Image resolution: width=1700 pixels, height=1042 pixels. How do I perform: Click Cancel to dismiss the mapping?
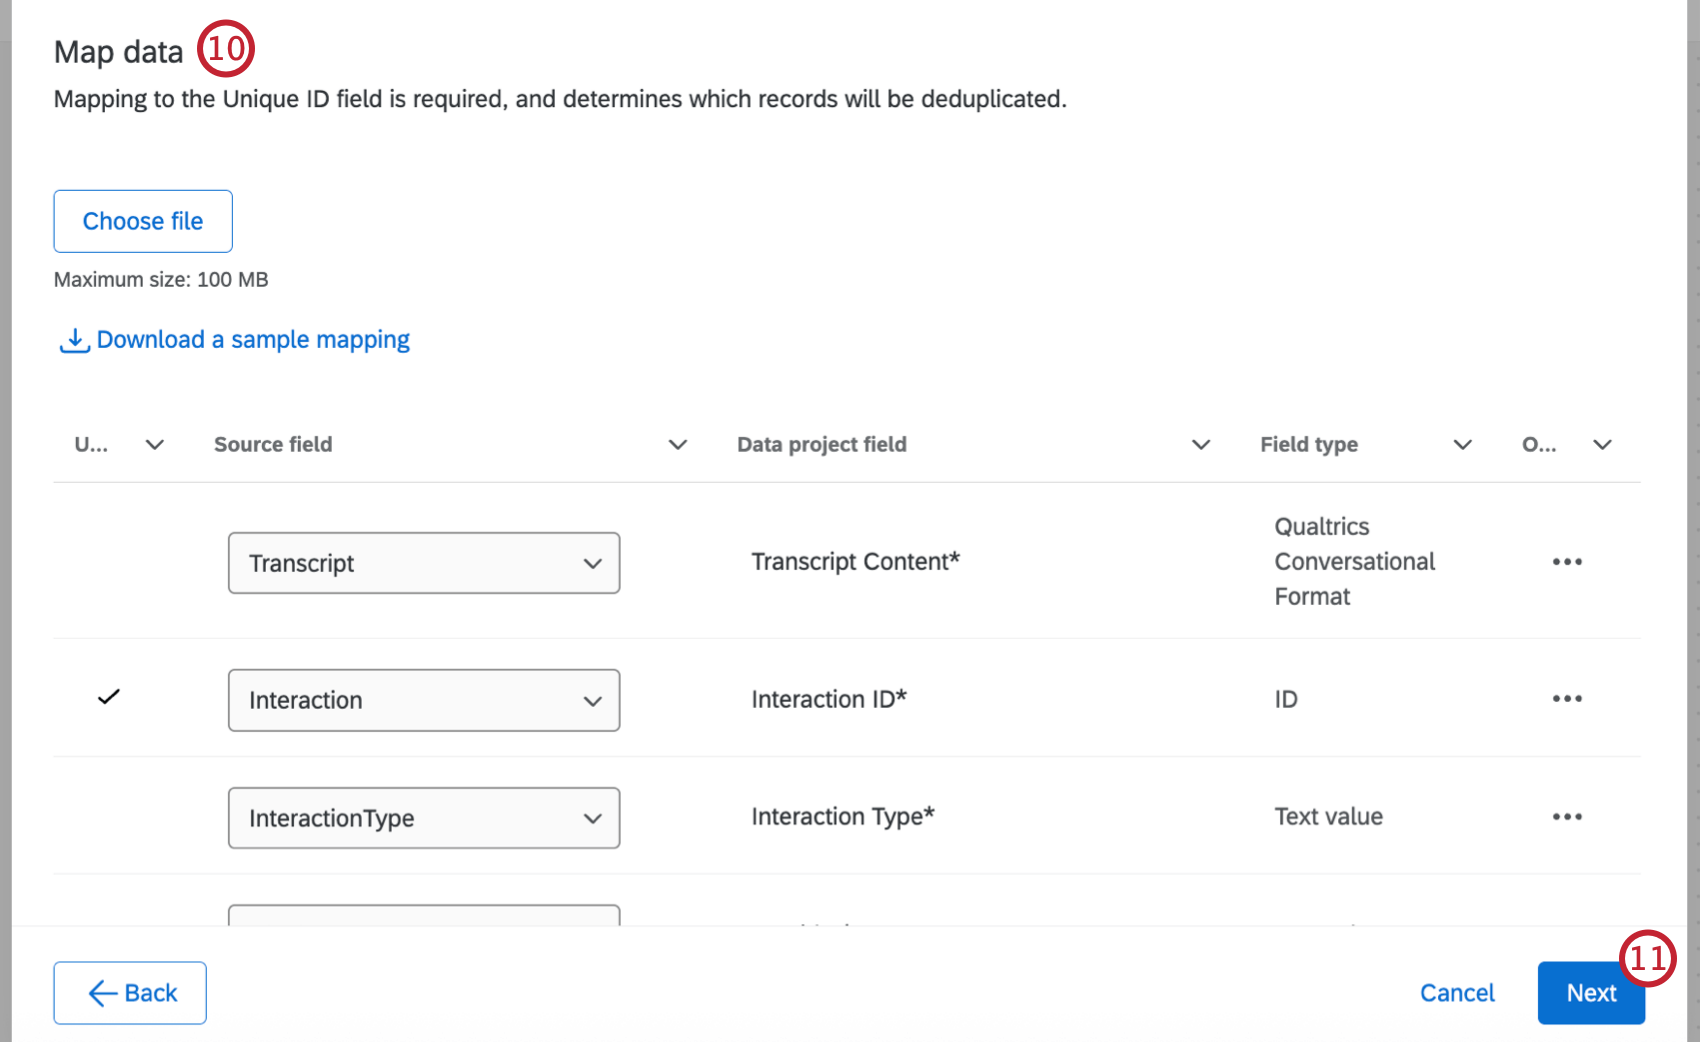pos(1457,993)
